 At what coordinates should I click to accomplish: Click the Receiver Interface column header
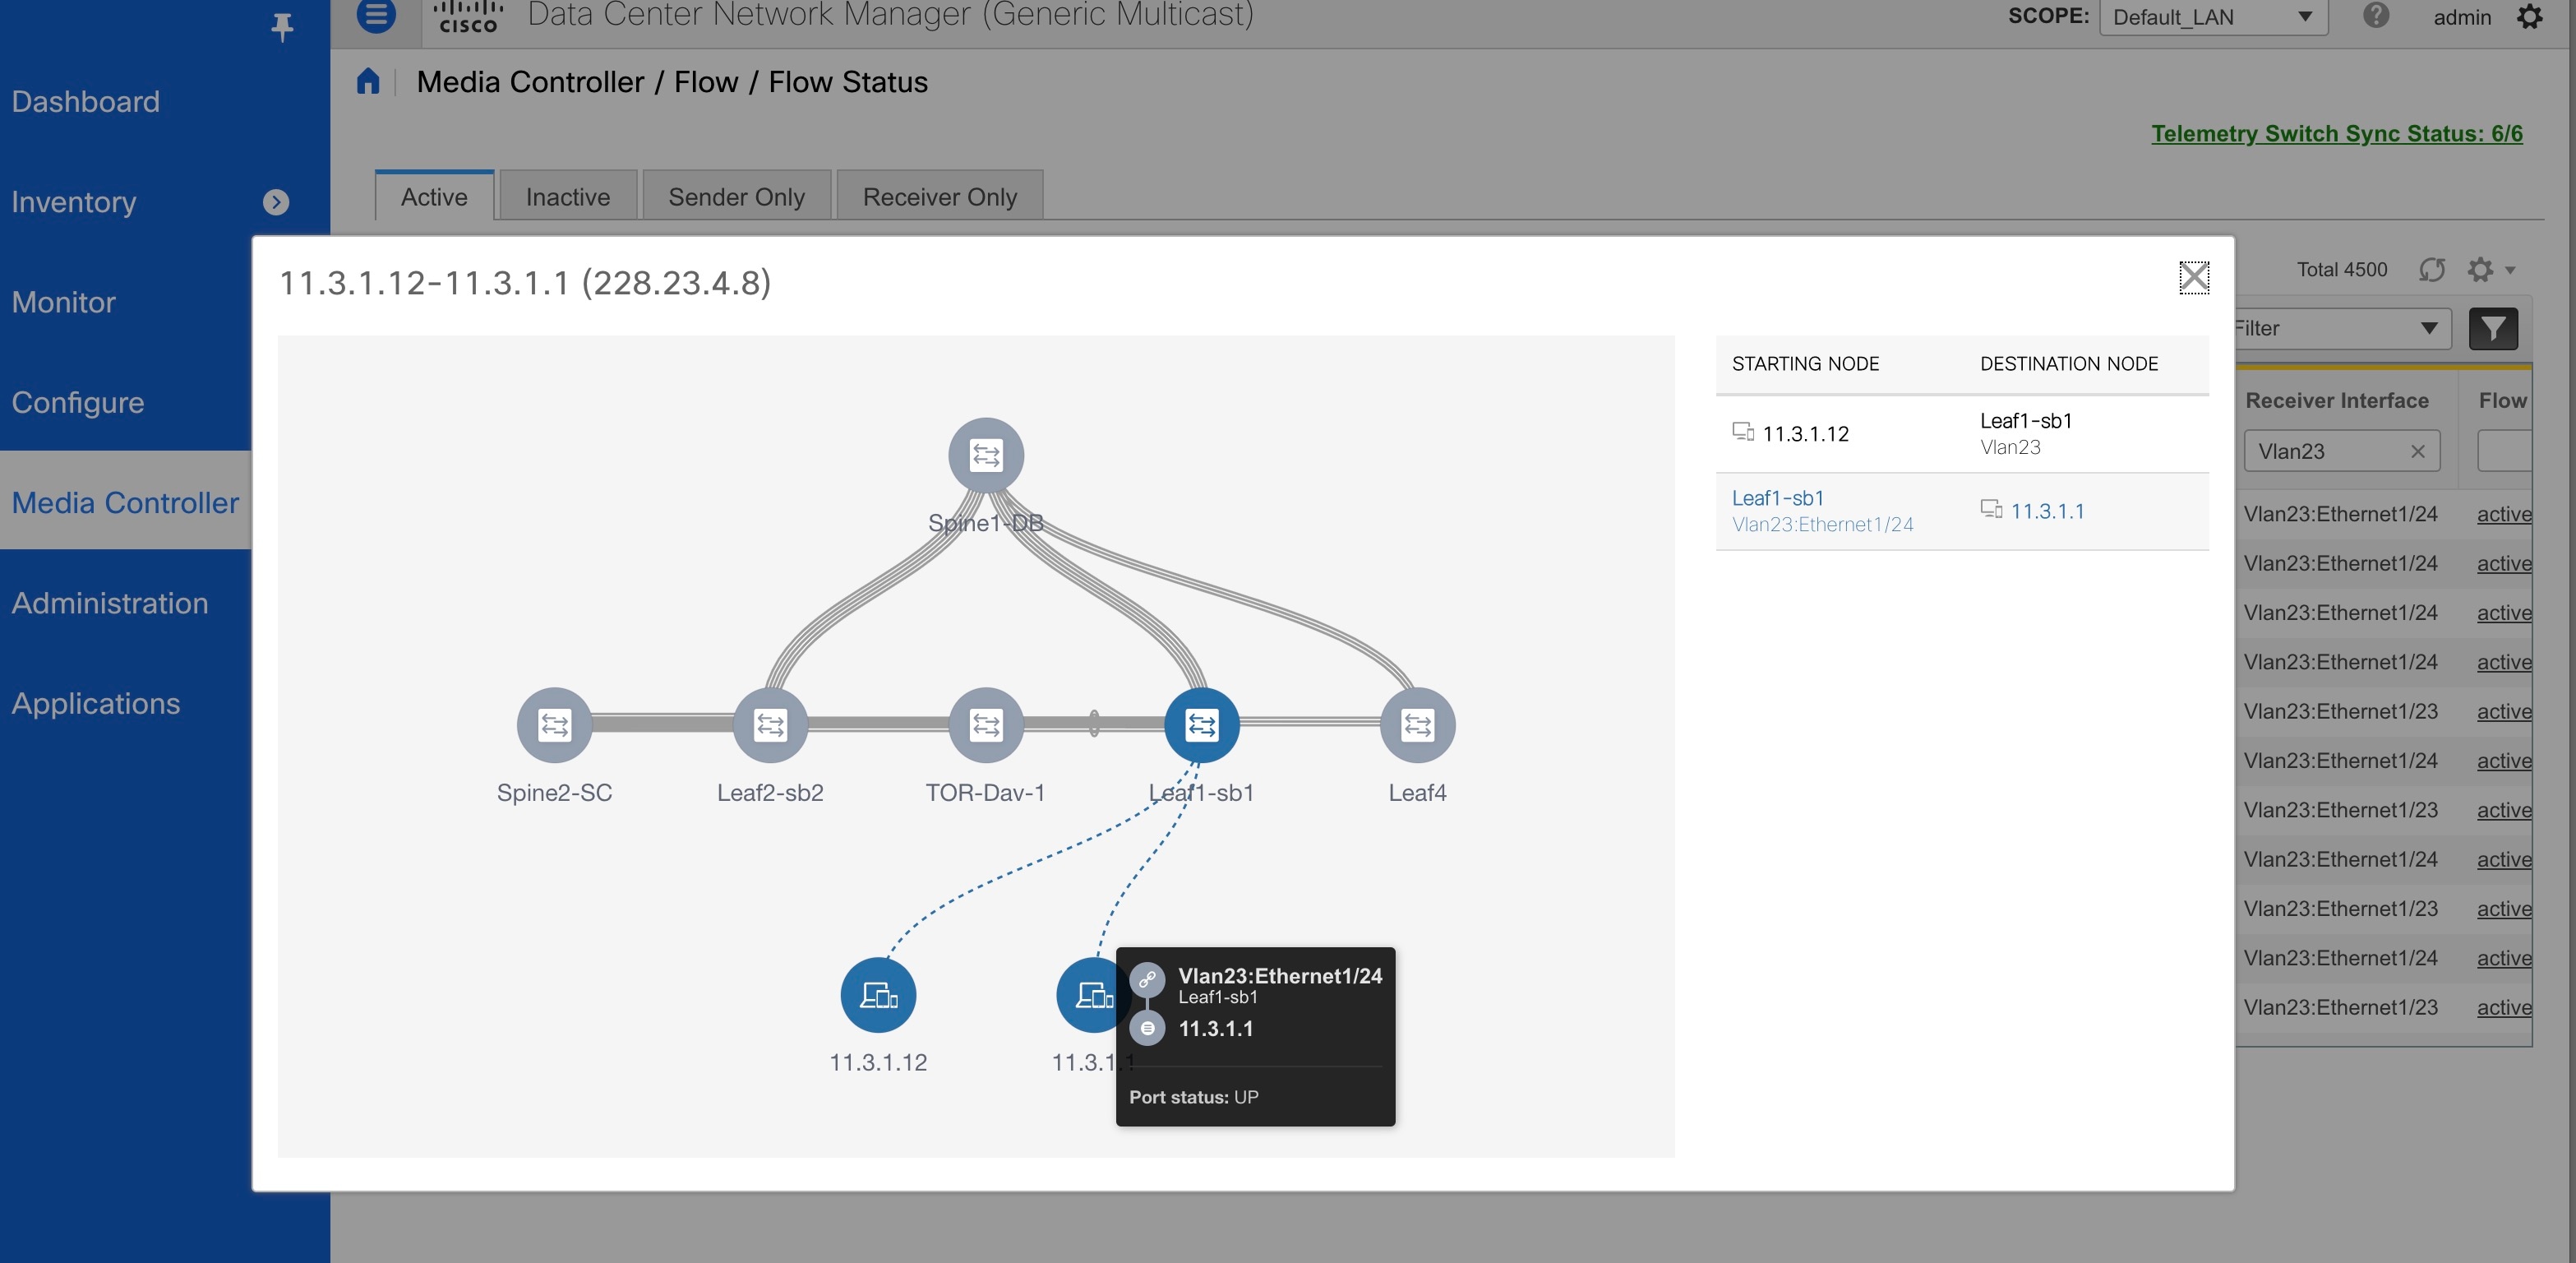pos(2336,400)
